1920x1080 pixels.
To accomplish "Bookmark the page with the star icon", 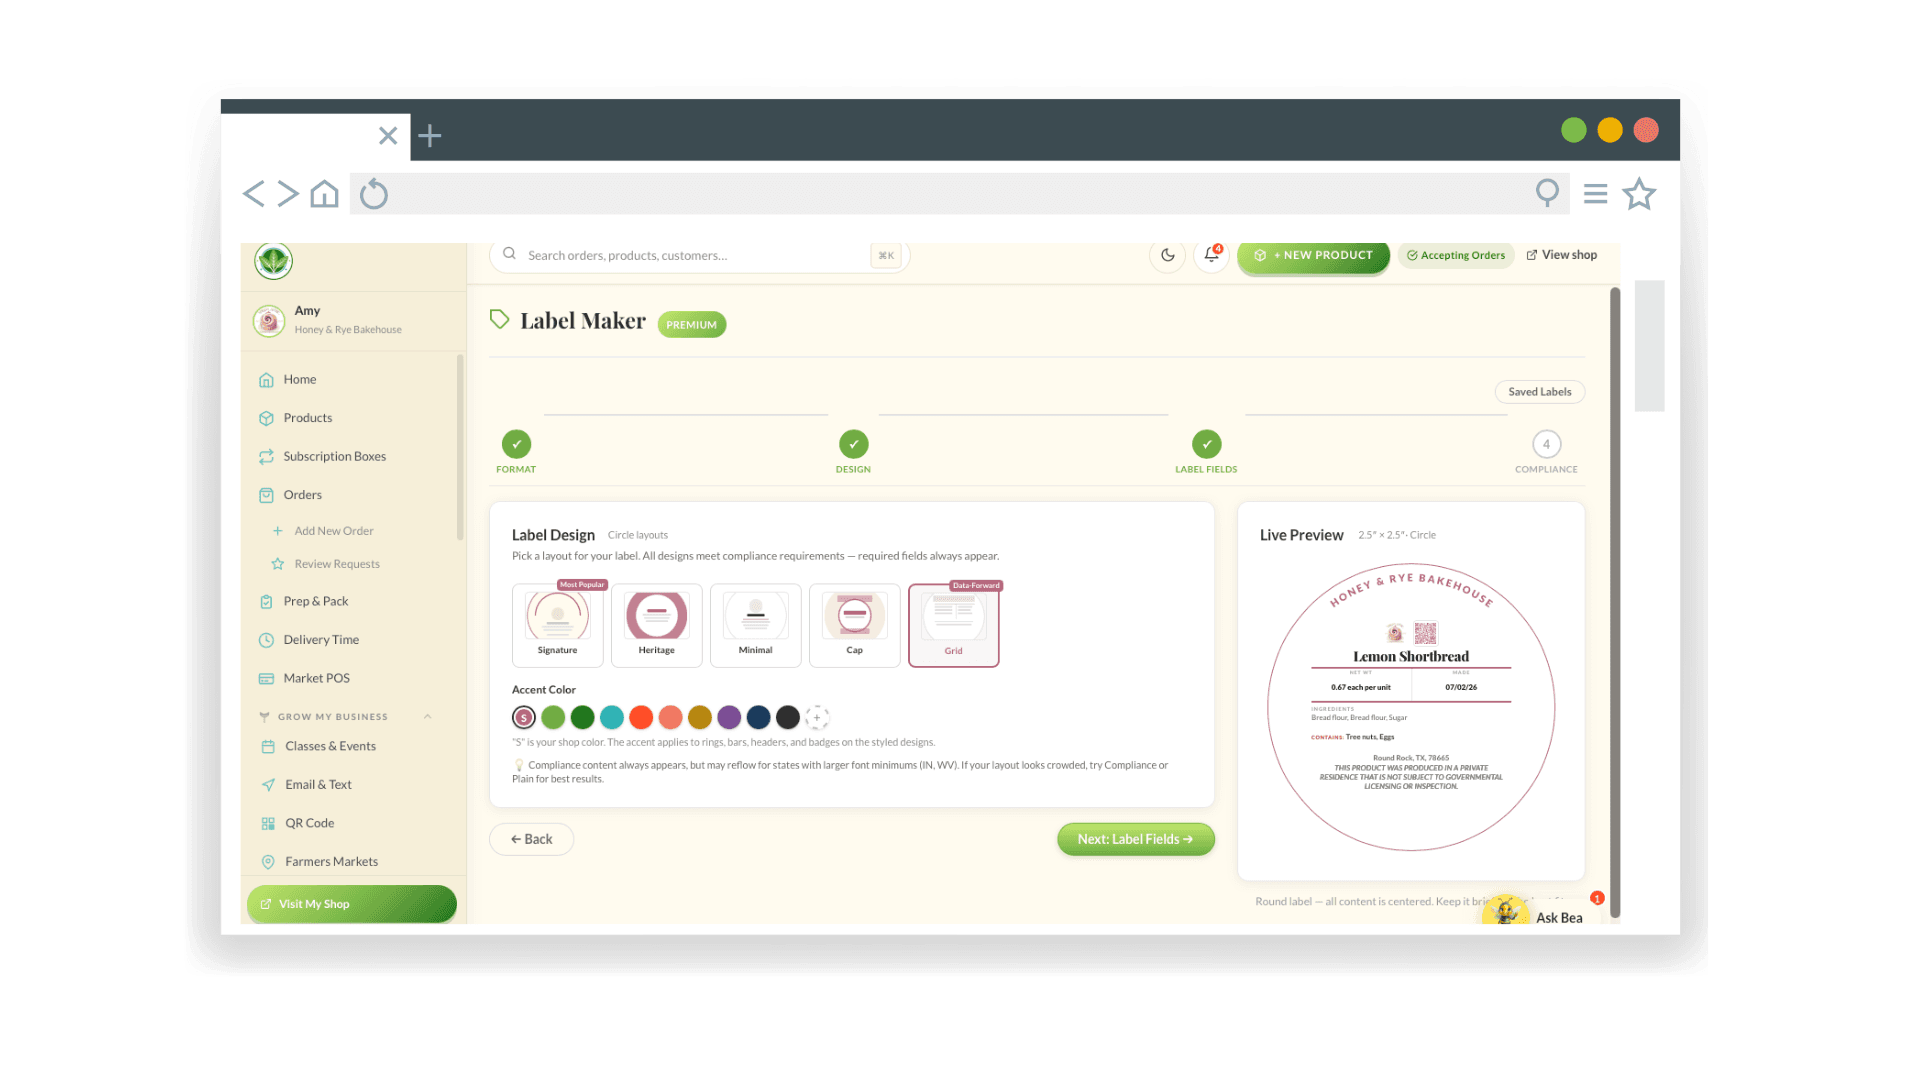I will 1639,194.
